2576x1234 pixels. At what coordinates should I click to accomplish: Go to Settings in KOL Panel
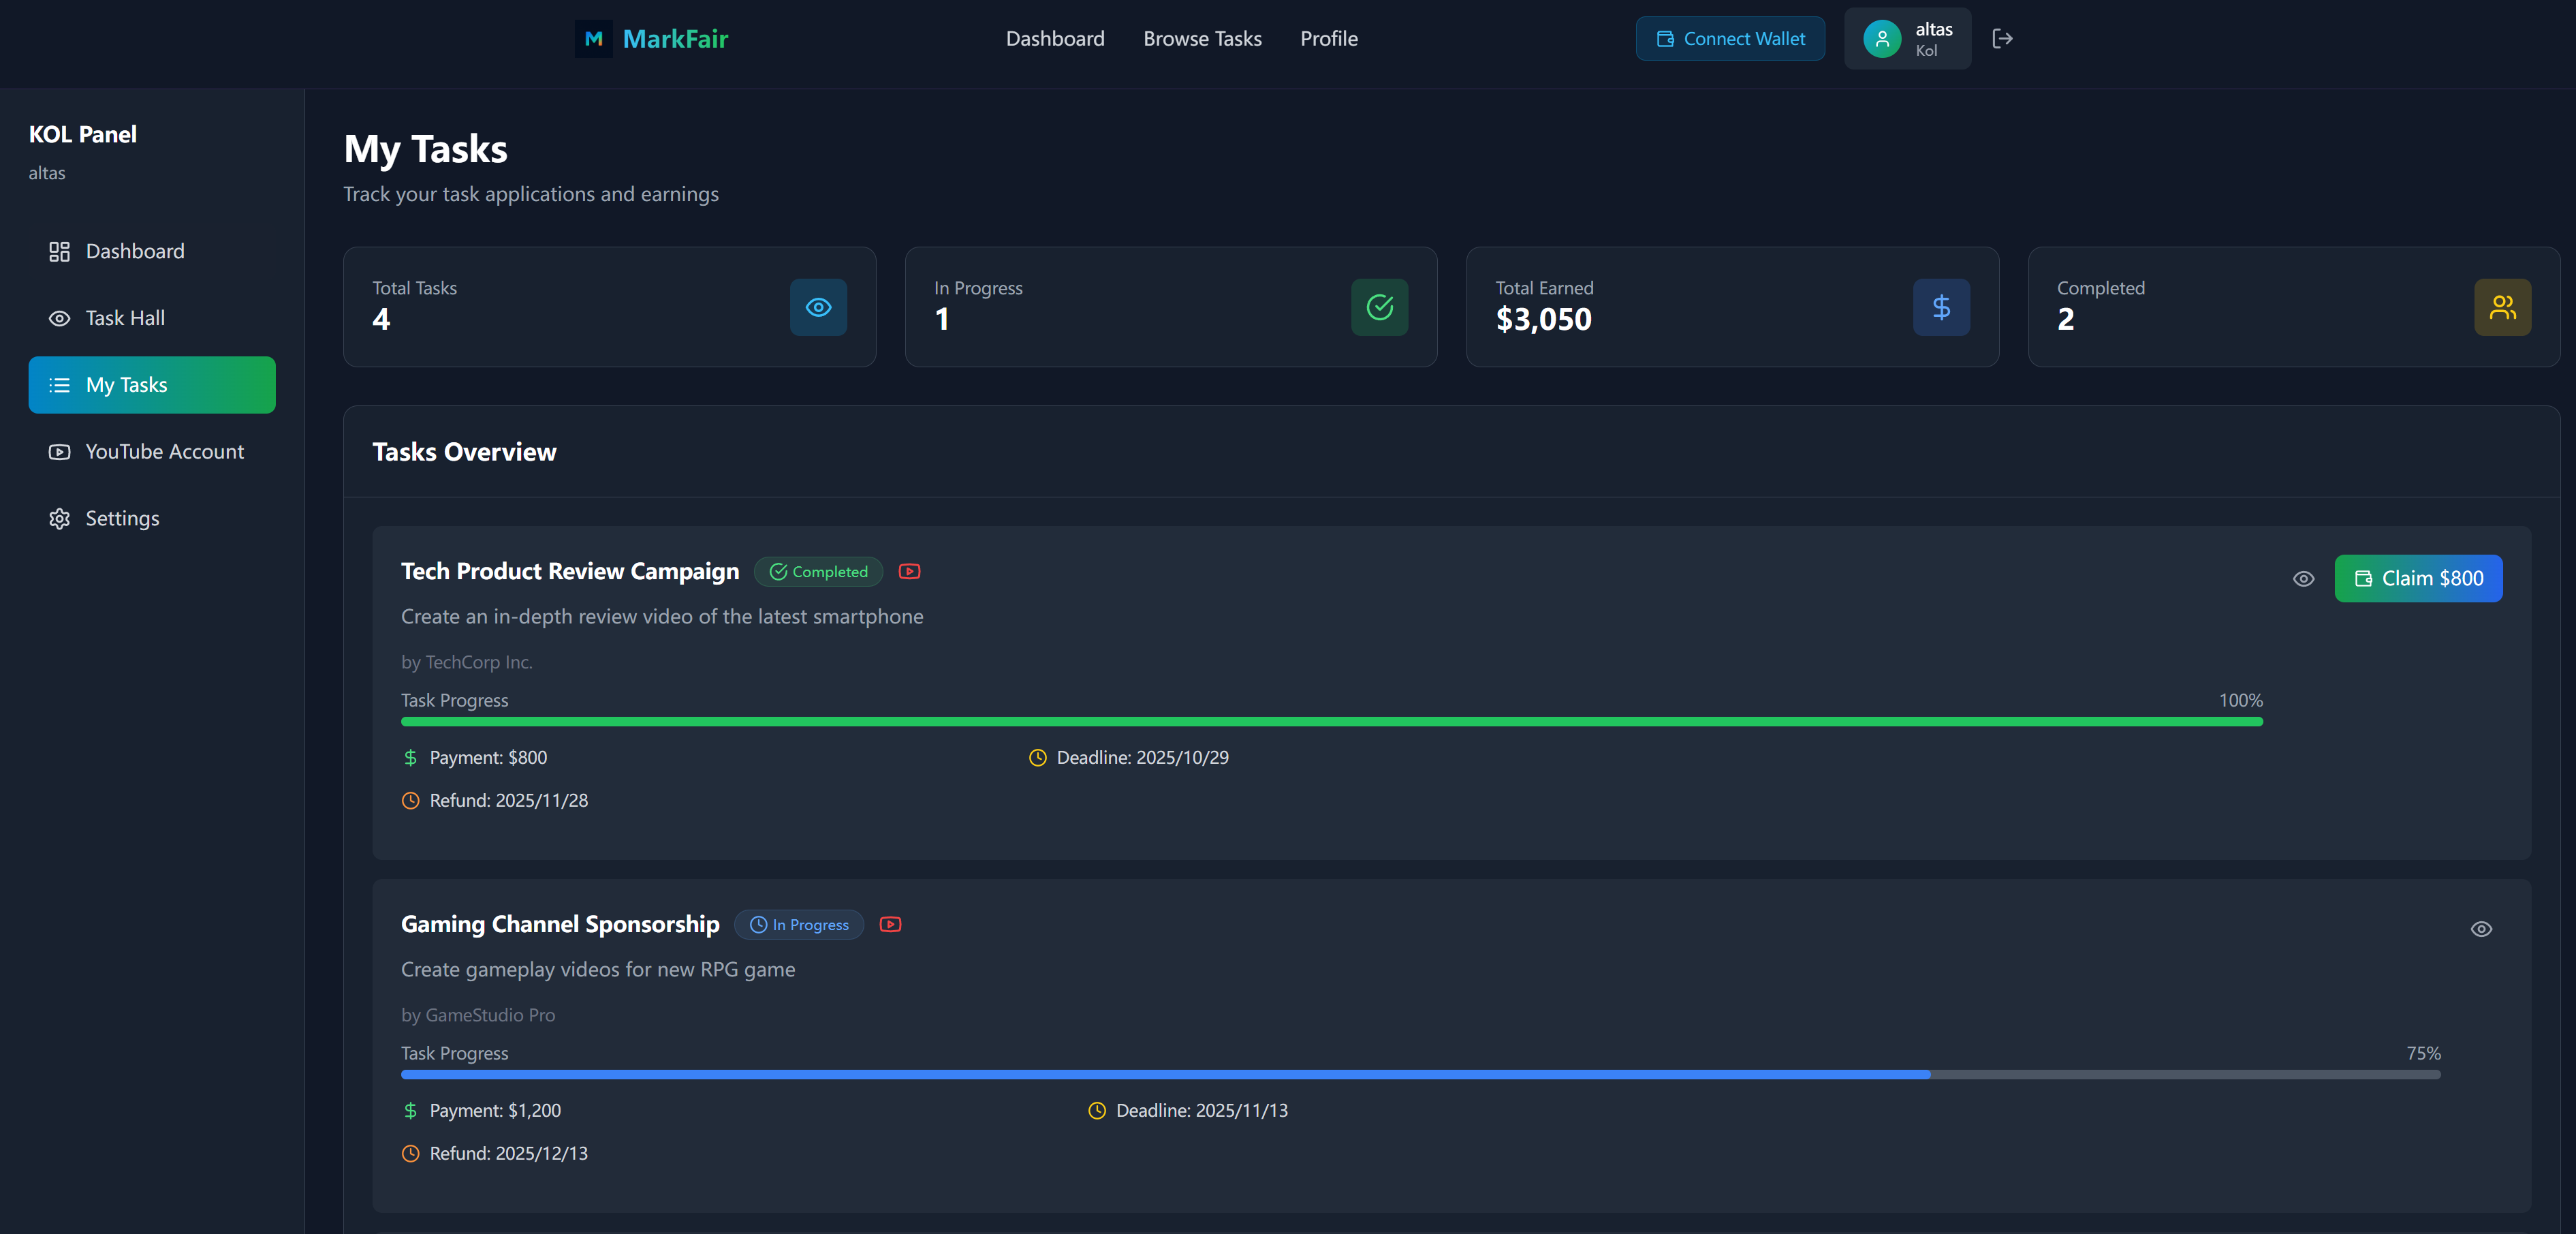coord(122,518)
